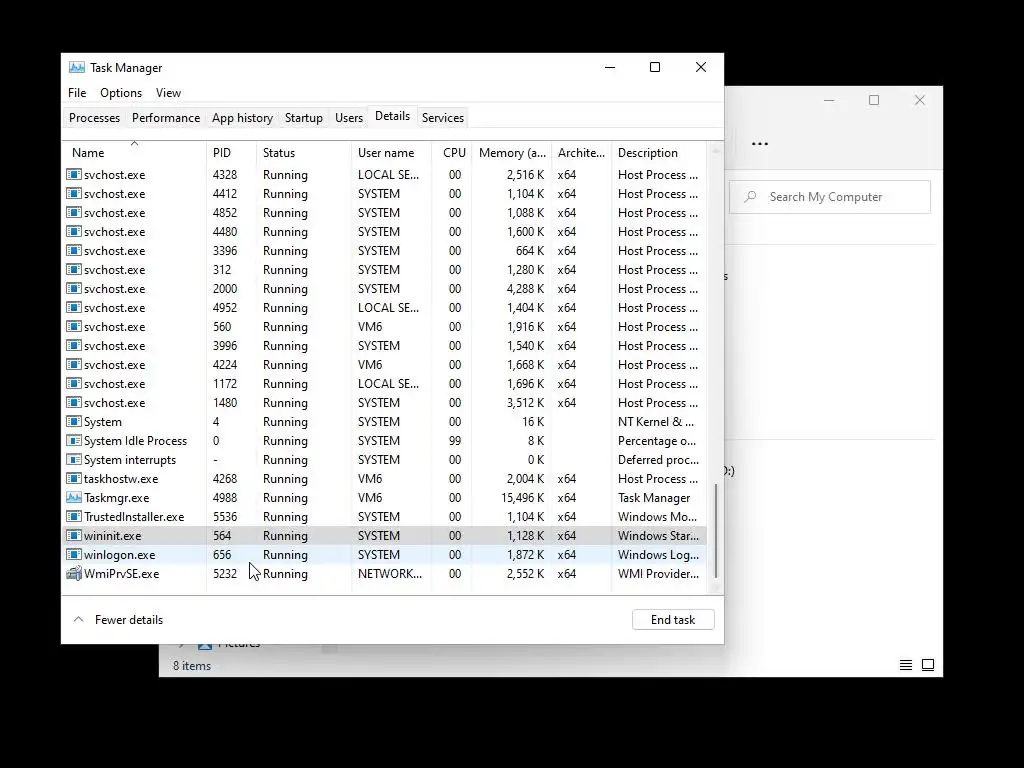
Task: Switch Explorer to details view icon
Action: pyautogui.click(x=906, y=665)
